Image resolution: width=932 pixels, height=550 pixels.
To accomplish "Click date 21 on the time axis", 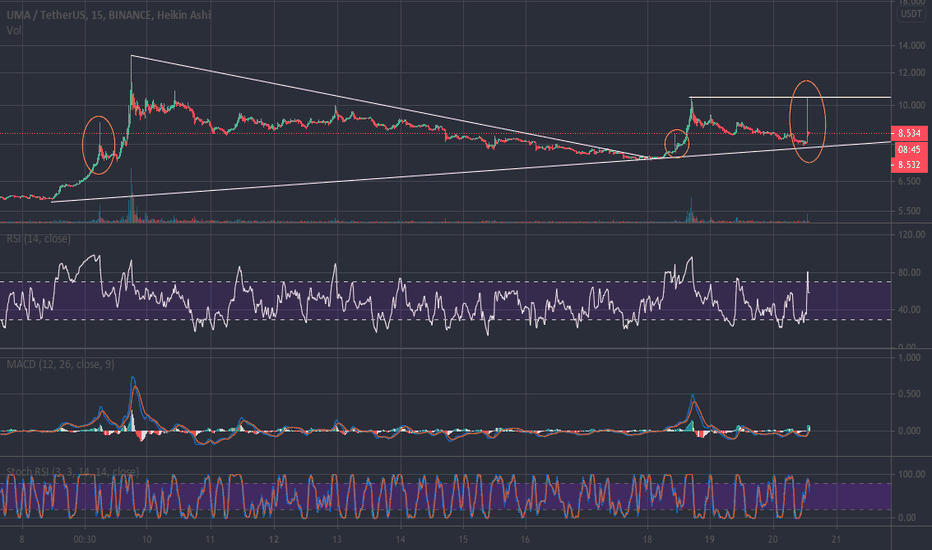I will pyautogui.click(x=836, y=539).
